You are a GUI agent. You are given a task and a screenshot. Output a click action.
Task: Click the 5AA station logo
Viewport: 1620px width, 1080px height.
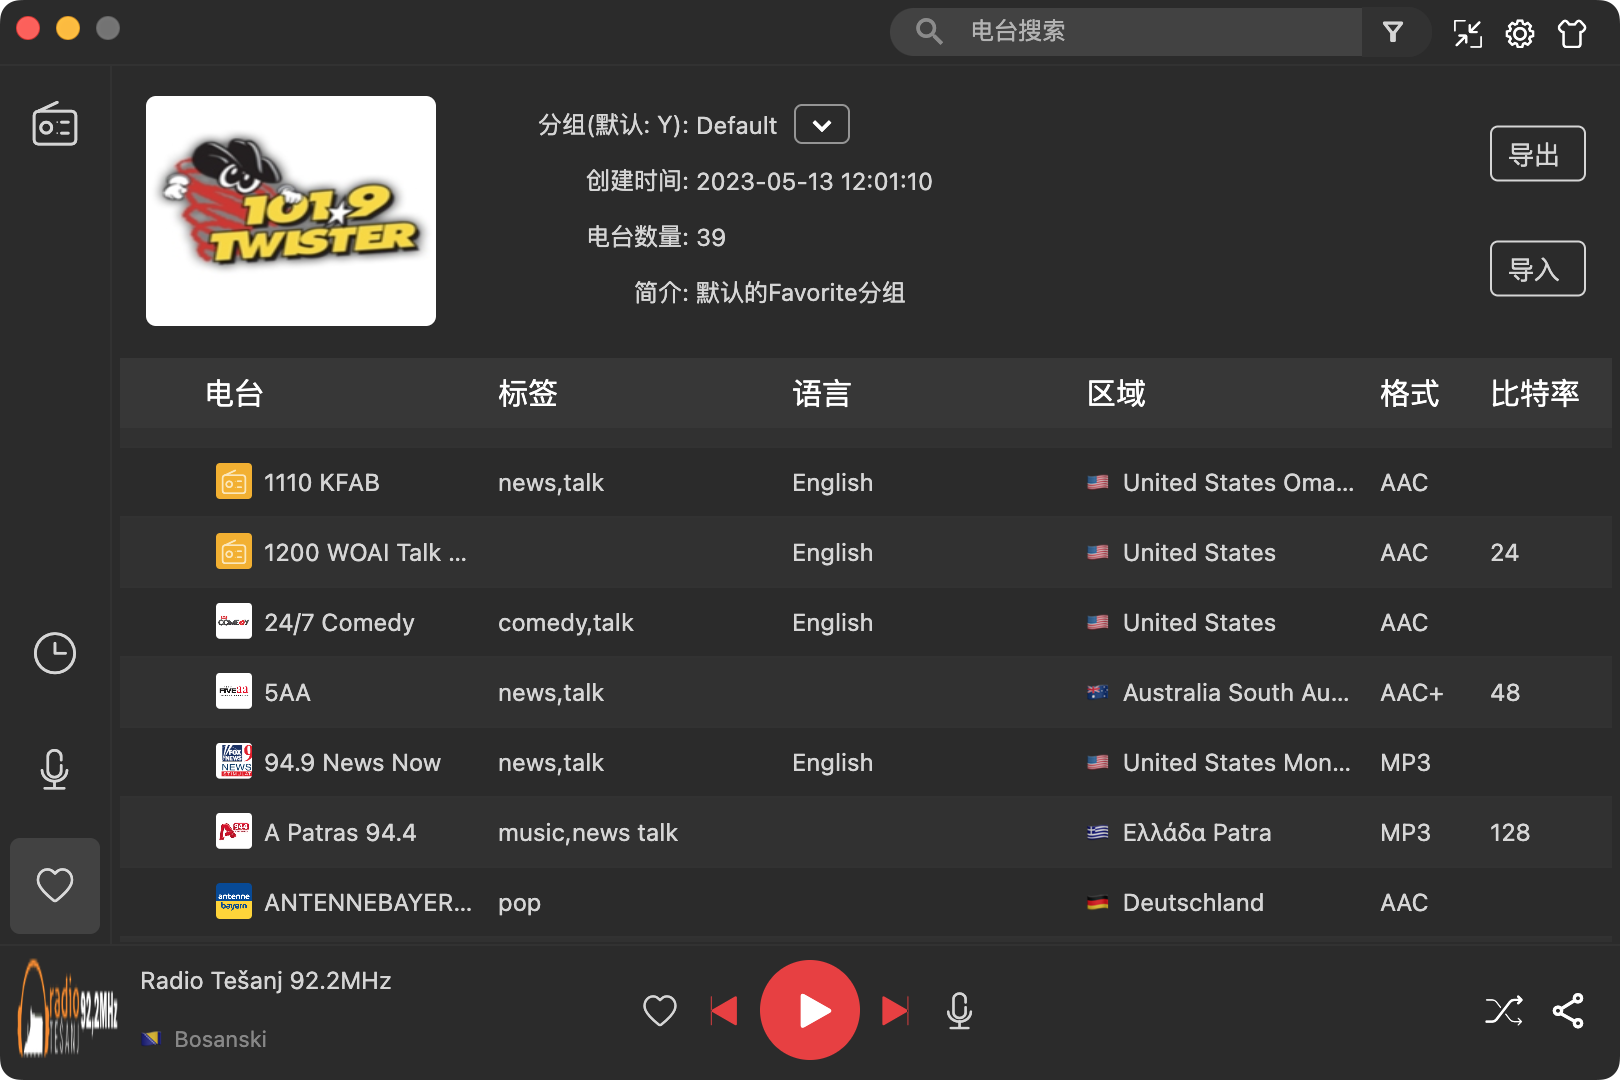pyautogui.click(x=234, y=692)
